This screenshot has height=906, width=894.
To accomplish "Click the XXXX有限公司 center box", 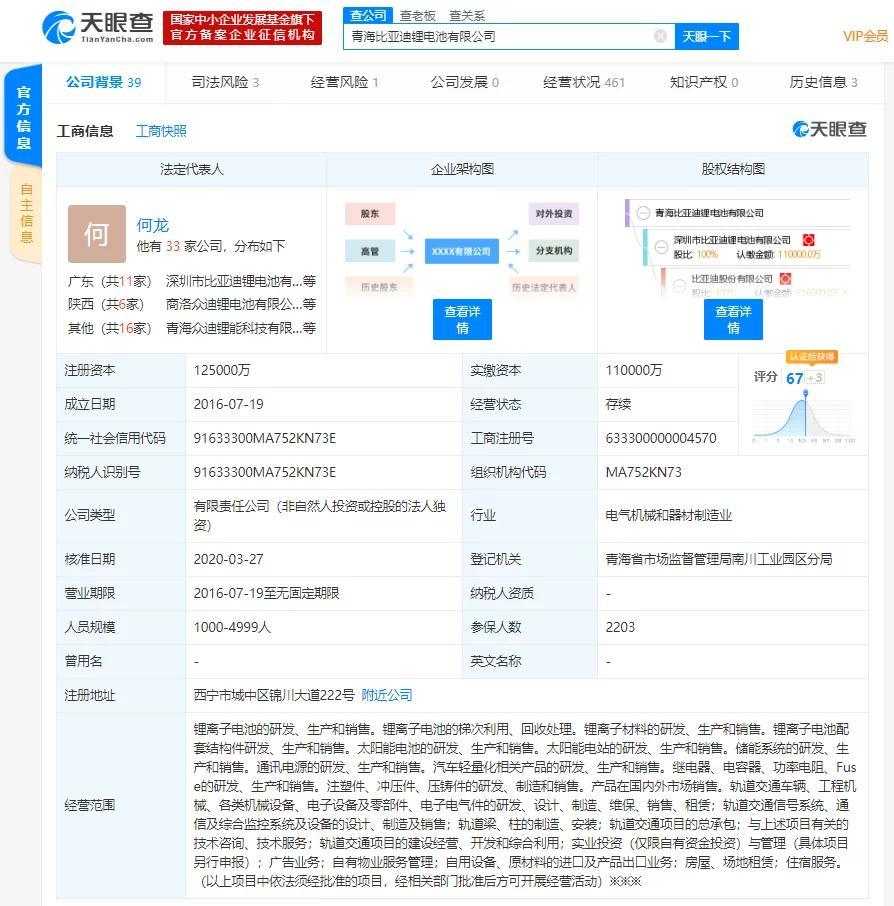I will click(x=462, y=251).
